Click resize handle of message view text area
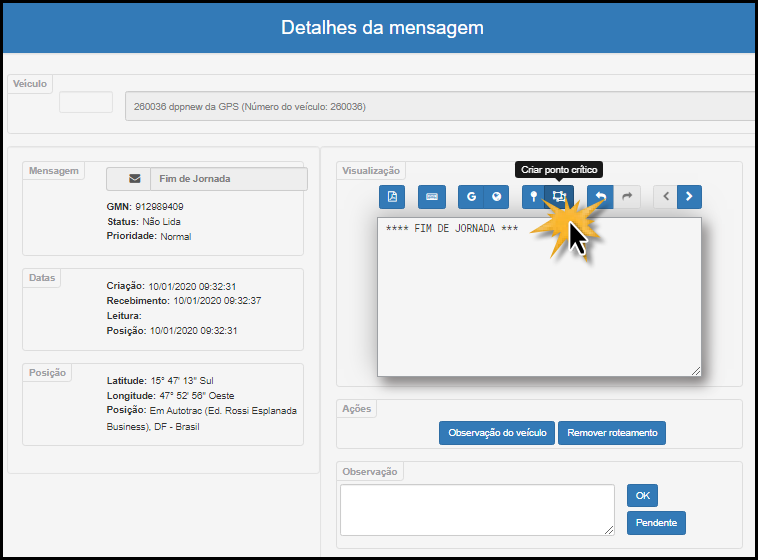 tap(696, 371)
